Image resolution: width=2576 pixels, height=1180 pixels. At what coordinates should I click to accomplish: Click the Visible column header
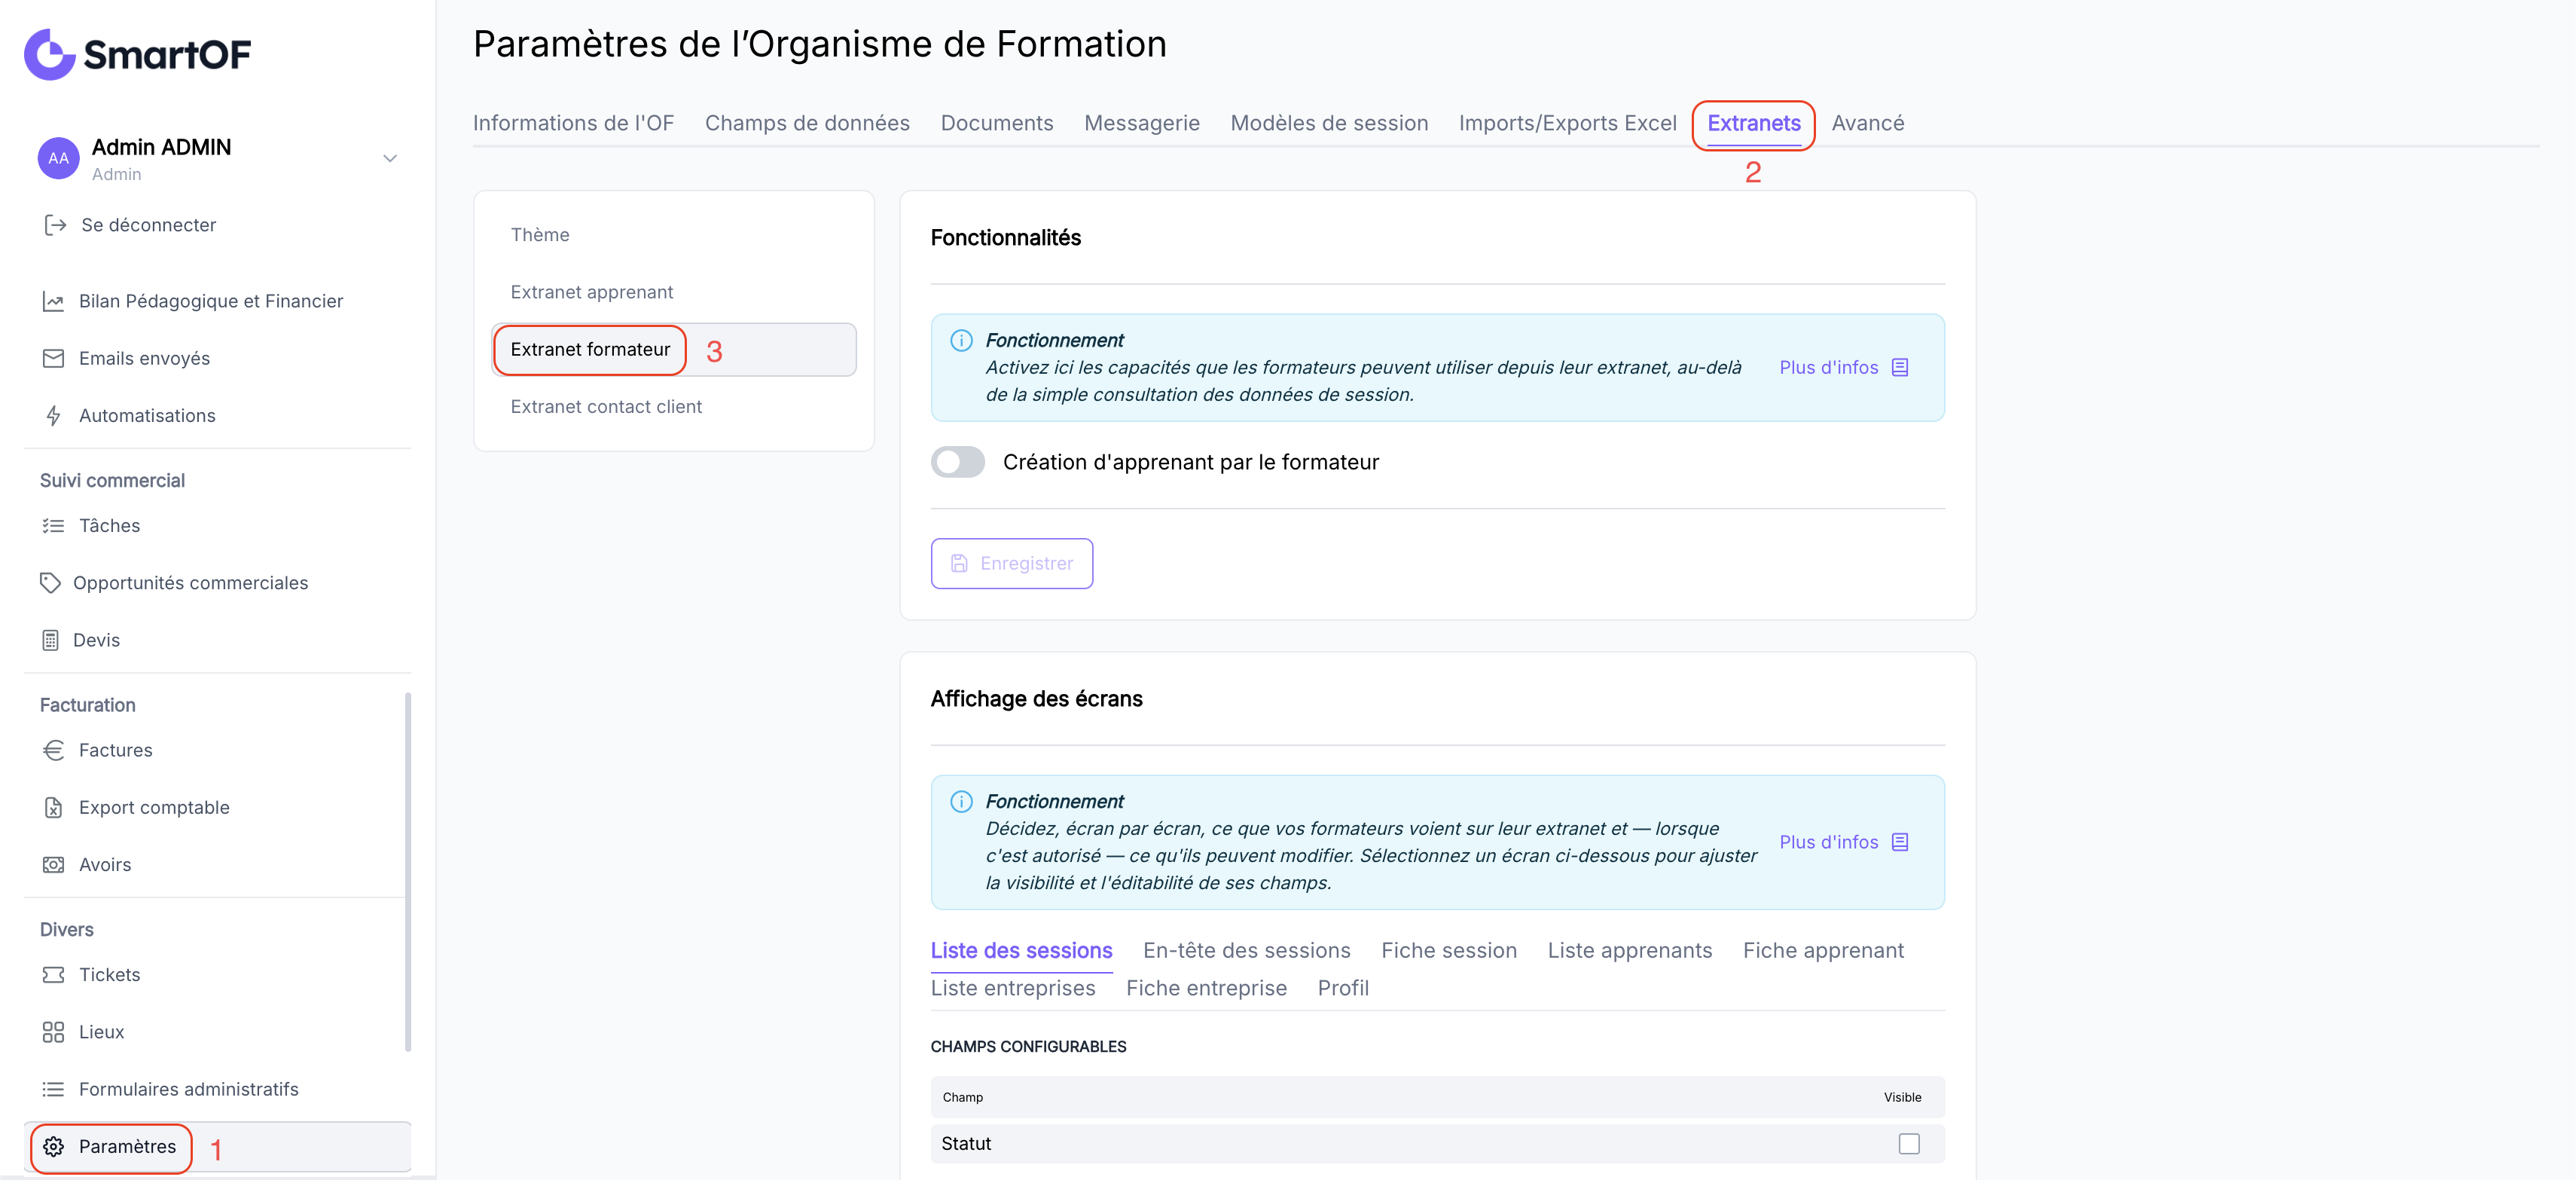tap(1902, 1098)
